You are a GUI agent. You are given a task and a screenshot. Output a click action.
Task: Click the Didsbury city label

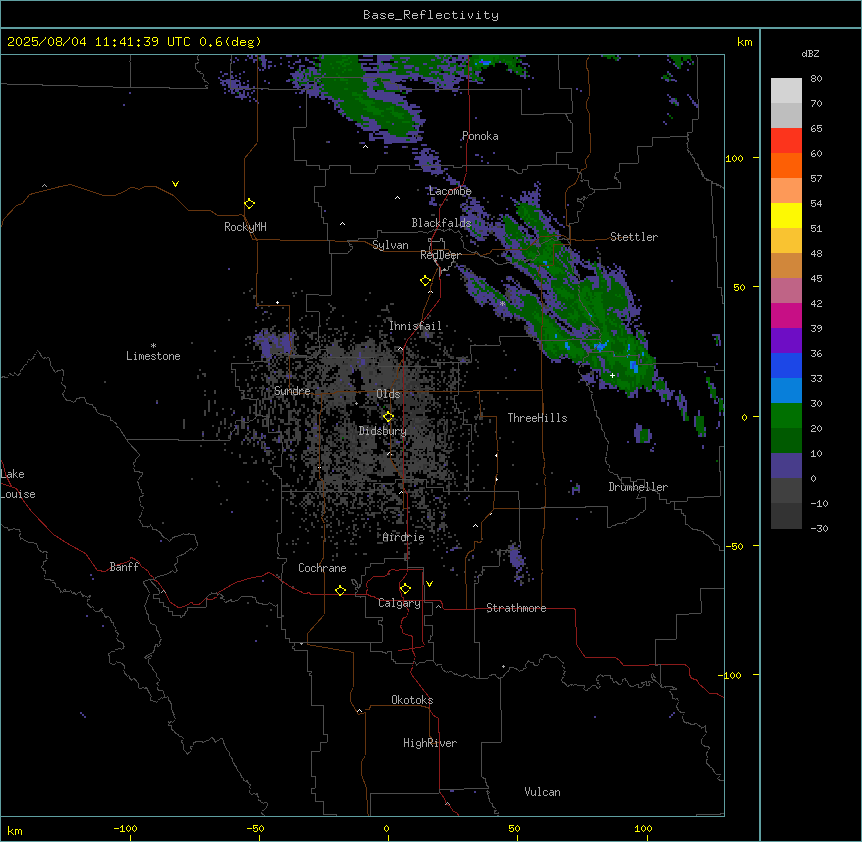[383, 431]
